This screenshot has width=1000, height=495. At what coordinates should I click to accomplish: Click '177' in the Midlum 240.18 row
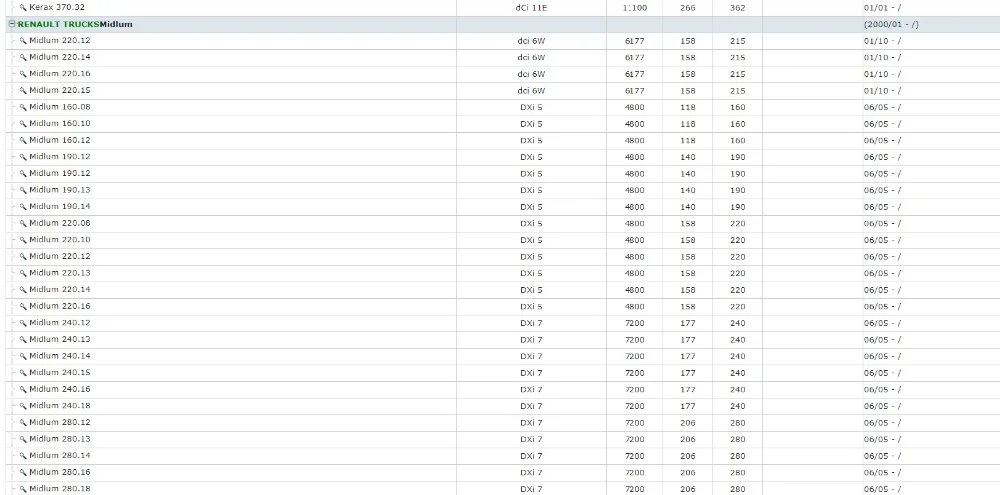point(688,406)
